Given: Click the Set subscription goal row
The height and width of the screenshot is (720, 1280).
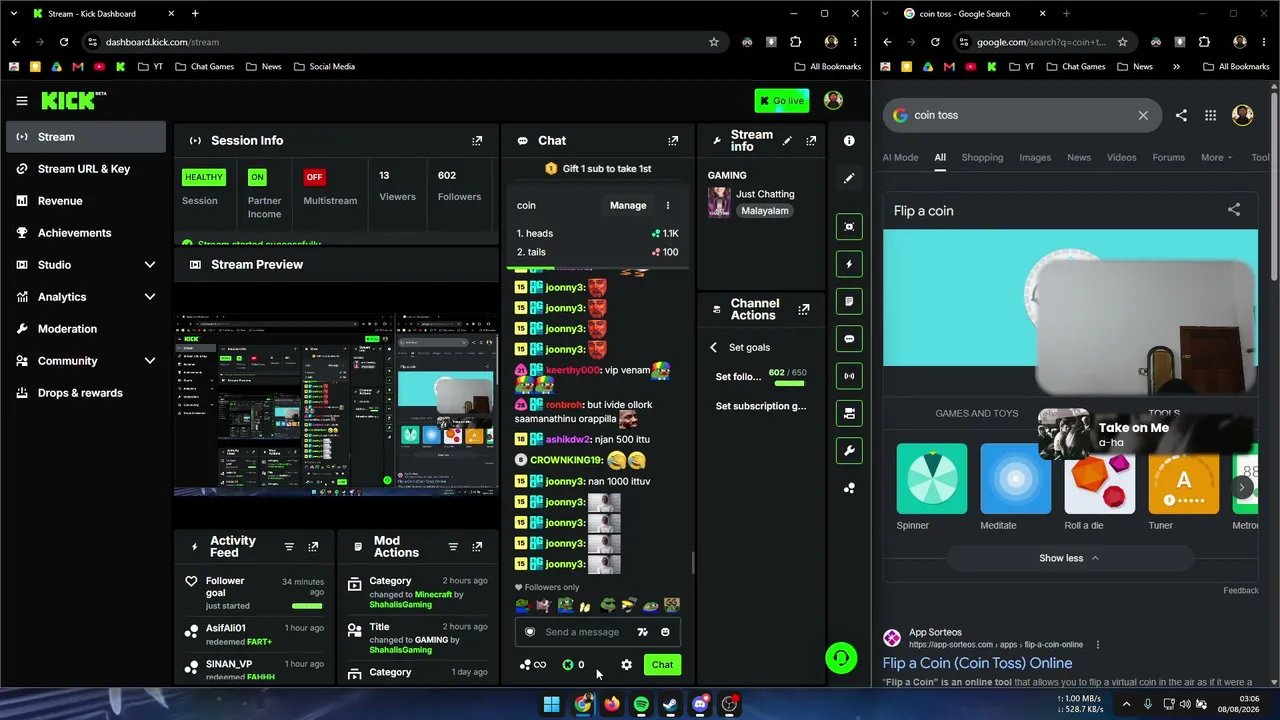Looking at the screenshot, I should click(761, 406).
